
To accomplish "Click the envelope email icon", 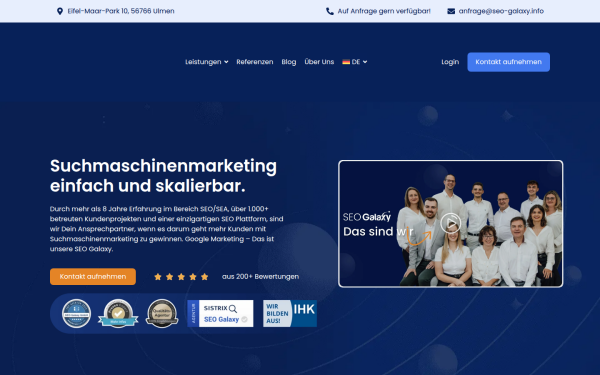I will click(x=451, y=11).
